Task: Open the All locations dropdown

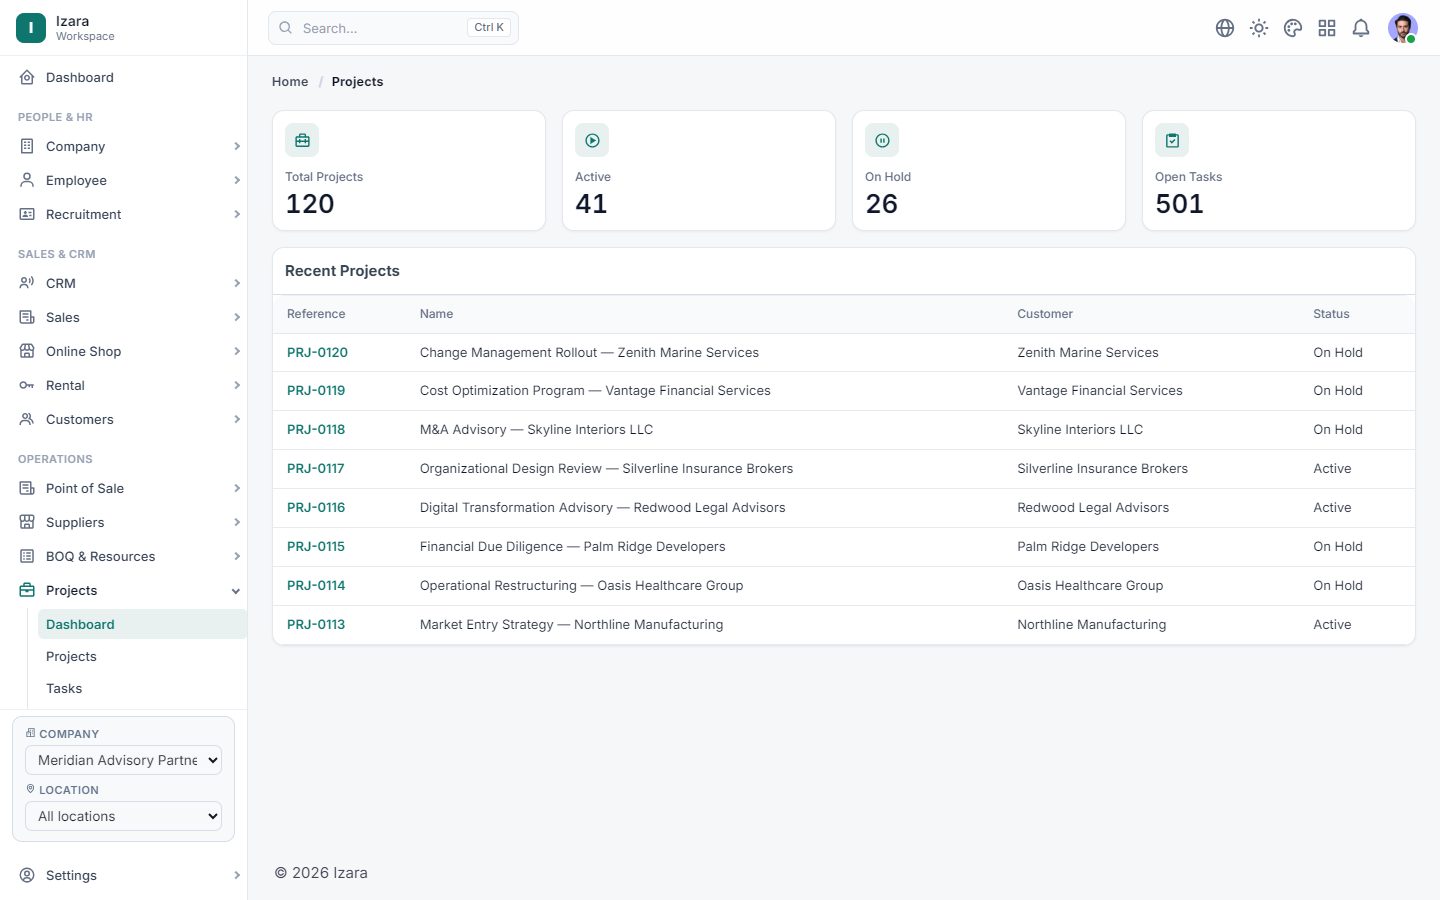Action: pos(123,816)
